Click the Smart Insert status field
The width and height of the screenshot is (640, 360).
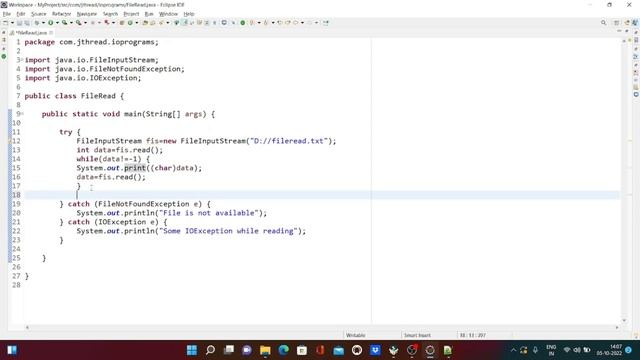[x=417, y=335]
